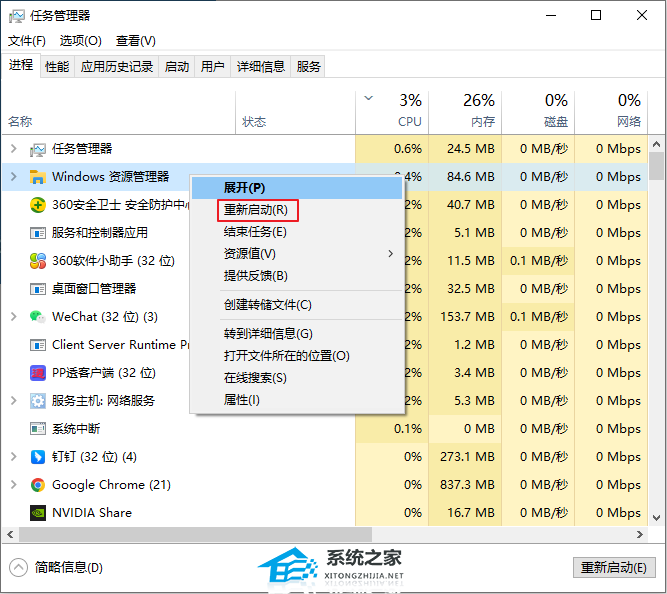
Task: Switch to the 详细信息 tab
Action: coord(260,66)
